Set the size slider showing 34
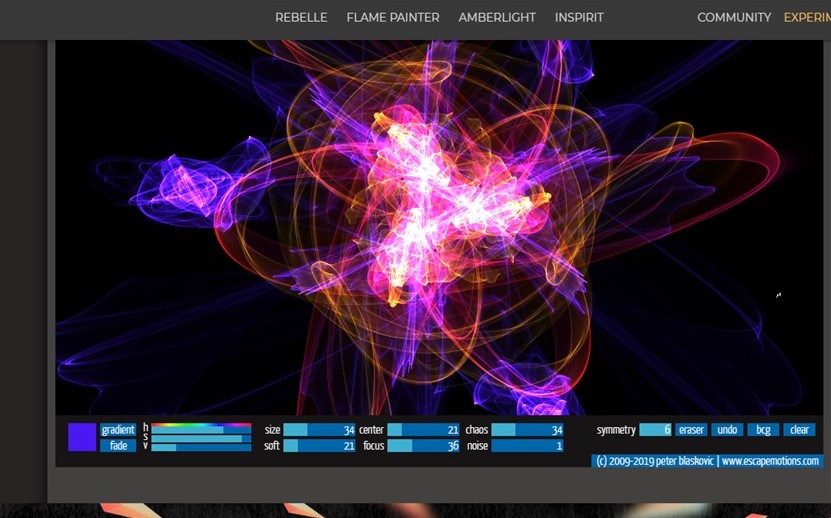The image size is (831, 518). [x=320, y=430]
